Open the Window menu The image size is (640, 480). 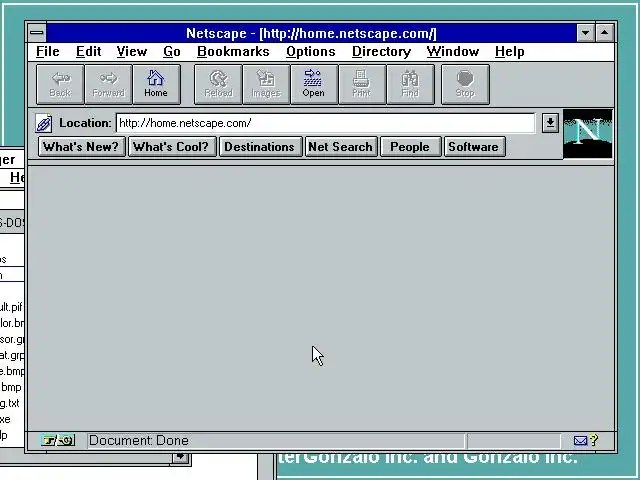[453, 51]
